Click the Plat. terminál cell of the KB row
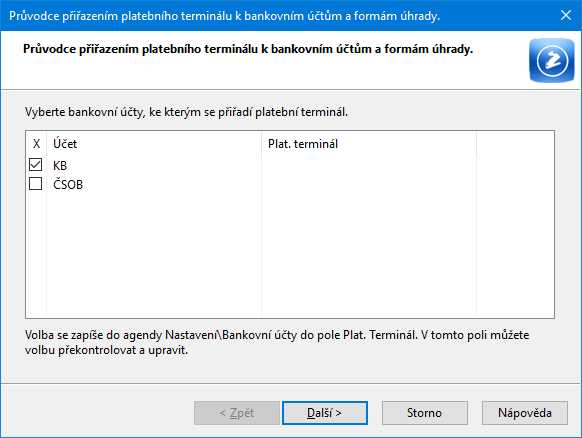This screenshot has height=438, width=582. (x=369, y=165)
